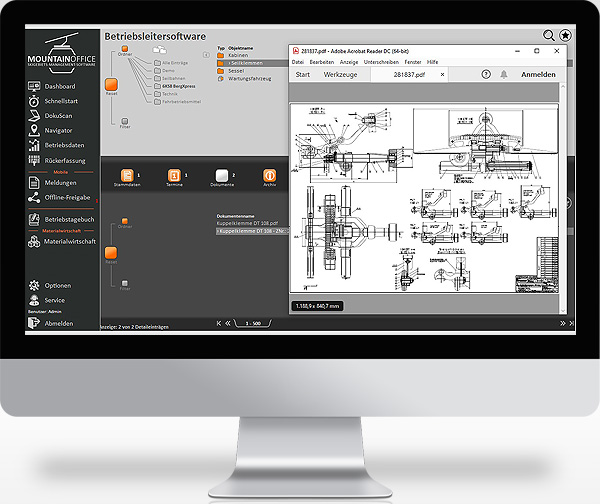Expand the Seilbahnen folder node
The height and width of the screenshot is (504, 600).
tap(158, 78)
